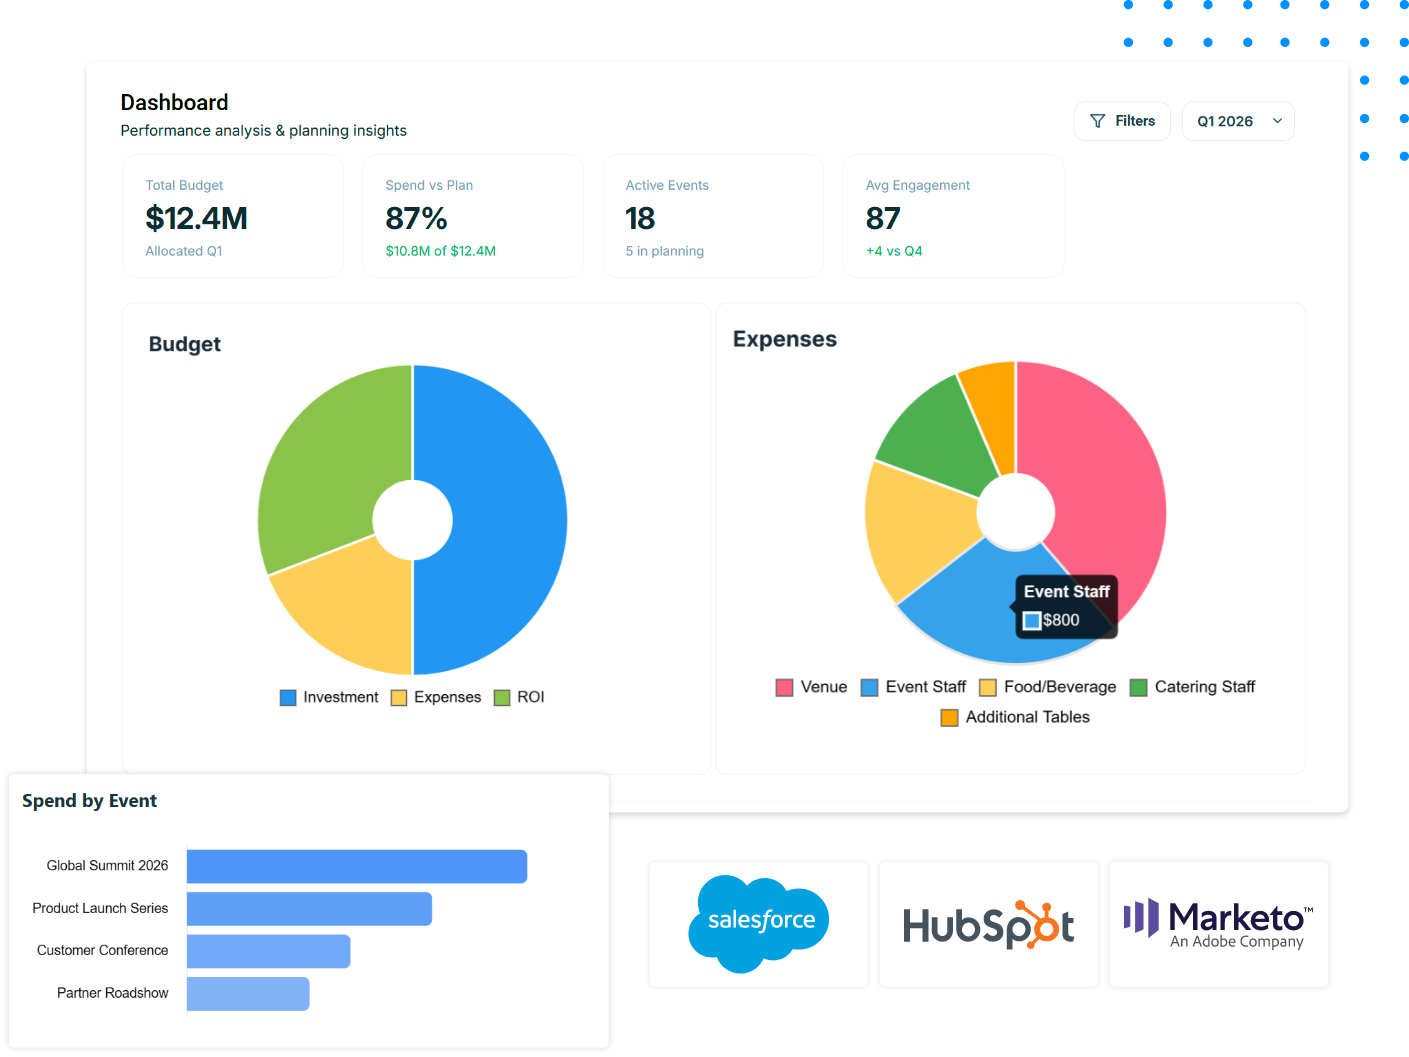The image size is (1409, 1057).
Task: Select the Expenses chart section header
Action: pyautogui.click(x=784, y=339)
